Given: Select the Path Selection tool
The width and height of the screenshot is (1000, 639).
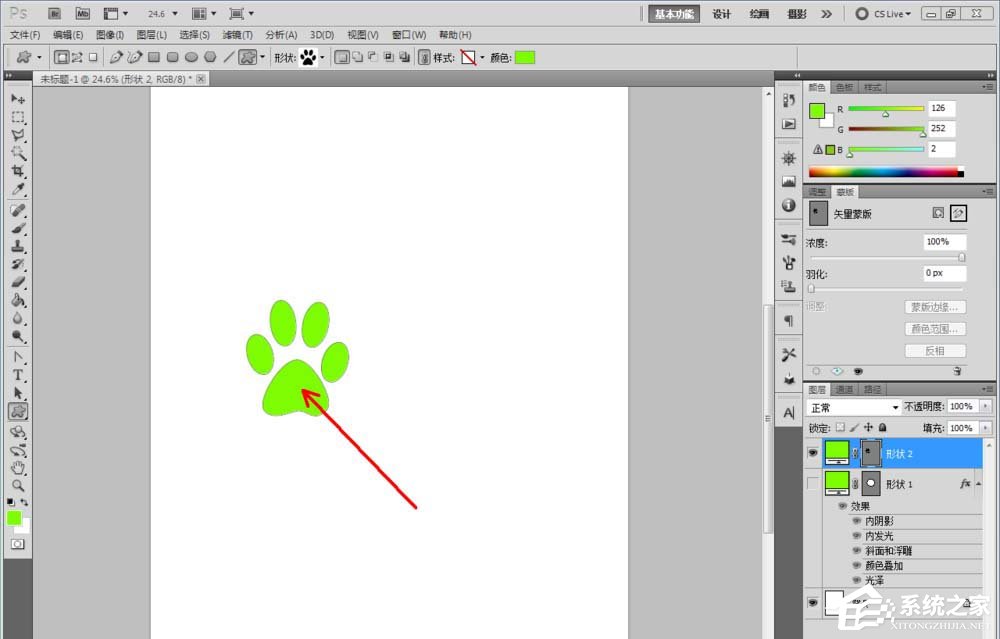Looking at the screenshot, I should (x=18, y=393).
